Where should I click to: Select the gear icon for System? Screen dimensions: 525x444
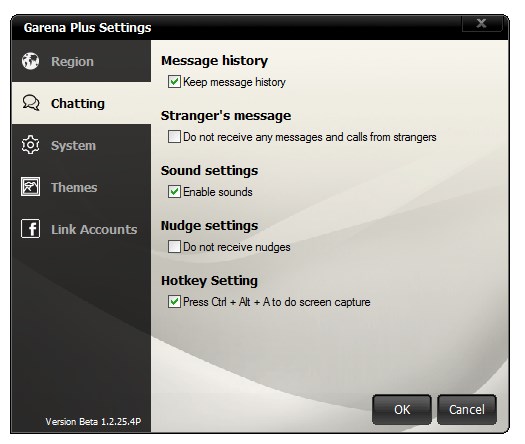click(x=30, y=145)
